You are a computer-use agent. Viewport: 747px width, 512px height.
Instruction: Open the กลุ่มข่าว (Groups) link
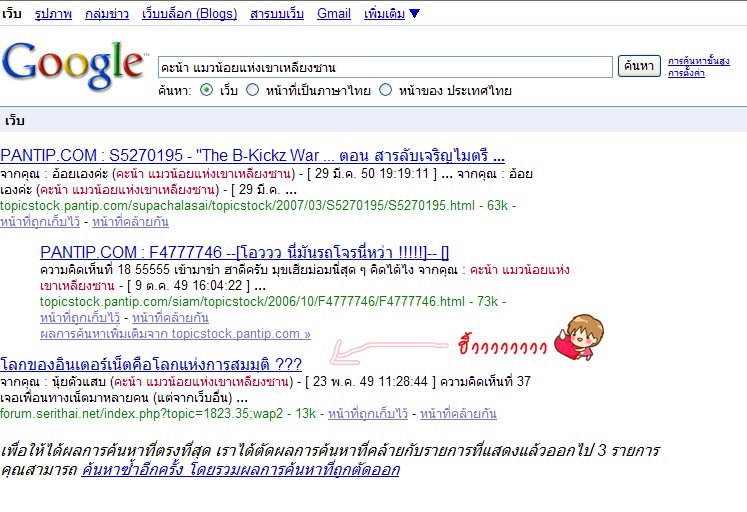pos(107,14)
